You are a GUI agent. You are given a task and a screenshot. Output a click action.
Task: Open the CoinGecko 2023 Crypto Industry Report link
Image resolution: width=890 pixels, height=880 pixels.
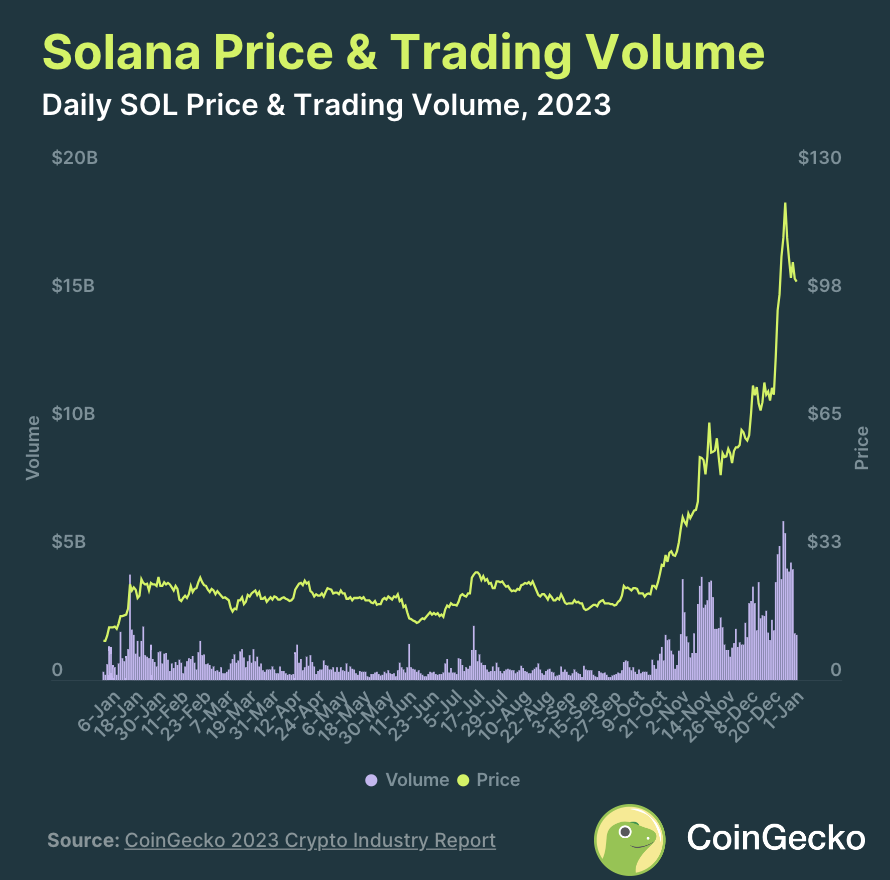(310, 840)
